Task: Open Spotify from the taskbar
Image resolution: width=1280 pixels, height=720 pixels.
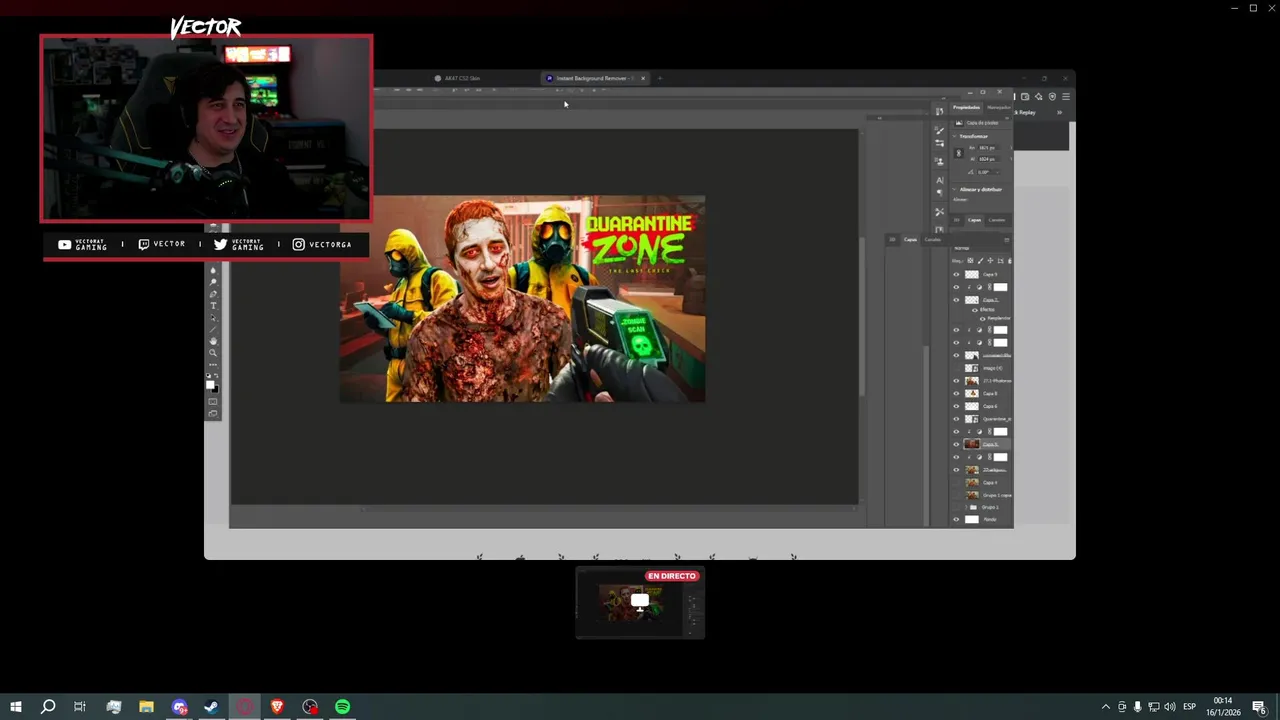Action: (343, 707)
